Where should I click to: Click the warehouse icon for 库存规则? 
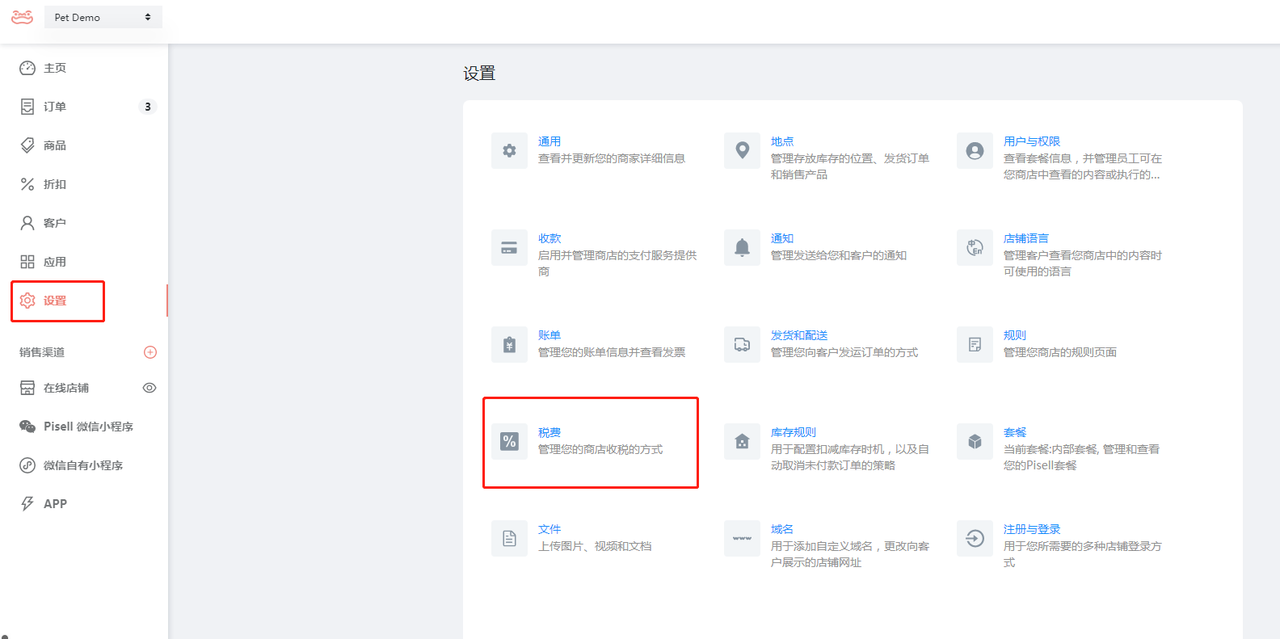coord(742,441)
